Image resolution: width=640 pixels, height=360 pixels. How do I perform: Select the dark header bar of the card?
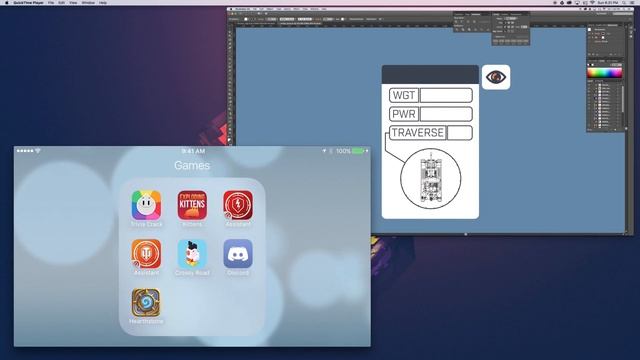430,75
